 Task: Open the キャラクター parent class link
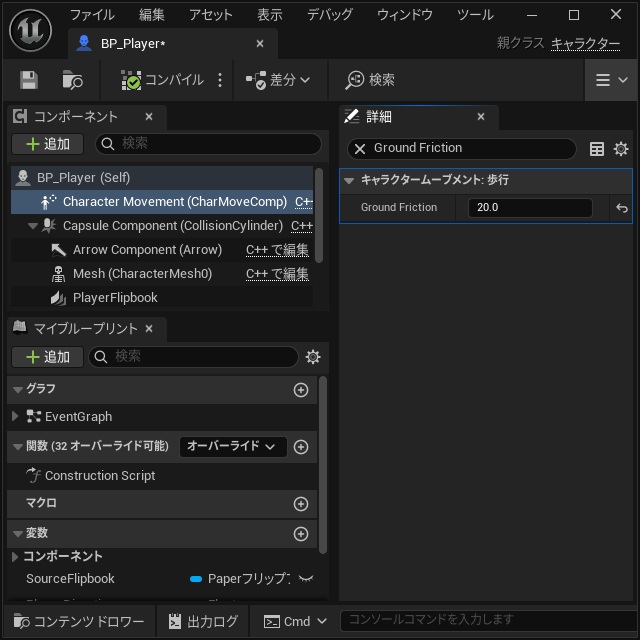point(585,43)
